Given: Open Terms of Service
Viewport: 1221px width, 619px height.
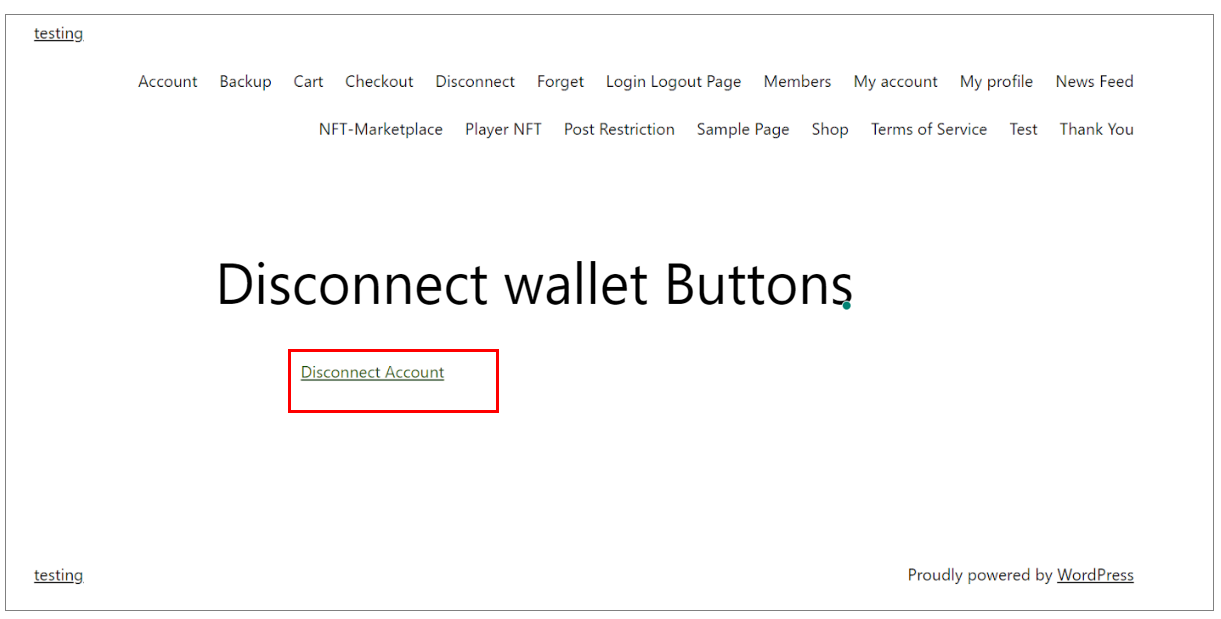Looking at the screenshot, I should 929,129.
